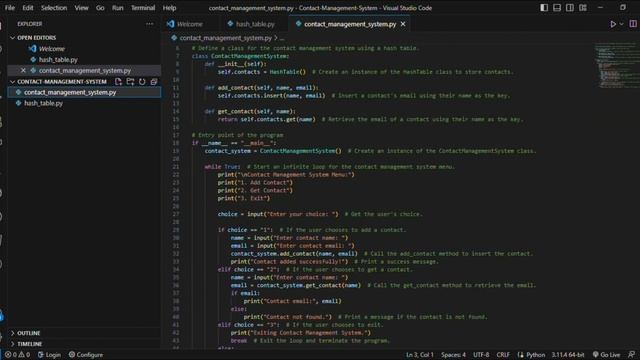This screenshot has height=360, width=640.
Task: Open the Run menu
Action: (118, 8)
